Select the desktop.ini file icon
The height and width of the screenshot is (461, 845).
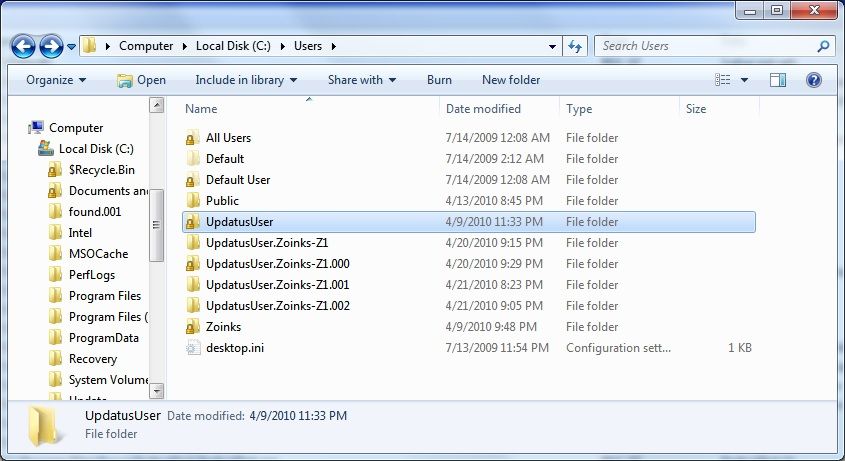(192, 348)
